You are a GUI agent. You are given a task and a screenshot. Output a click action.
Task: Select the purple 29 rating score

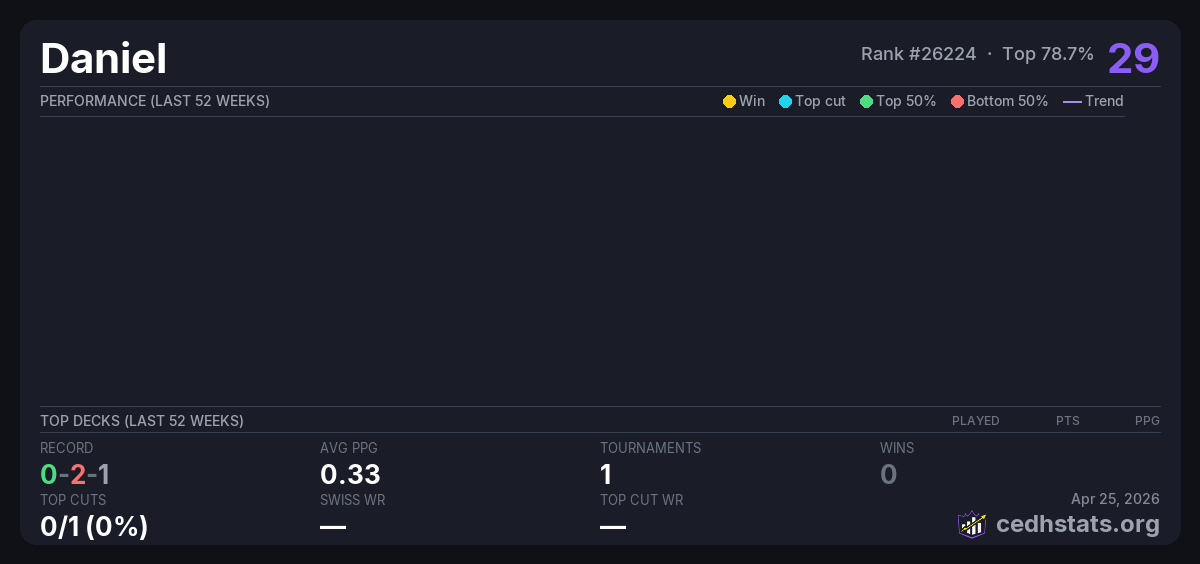point(1133,58)
